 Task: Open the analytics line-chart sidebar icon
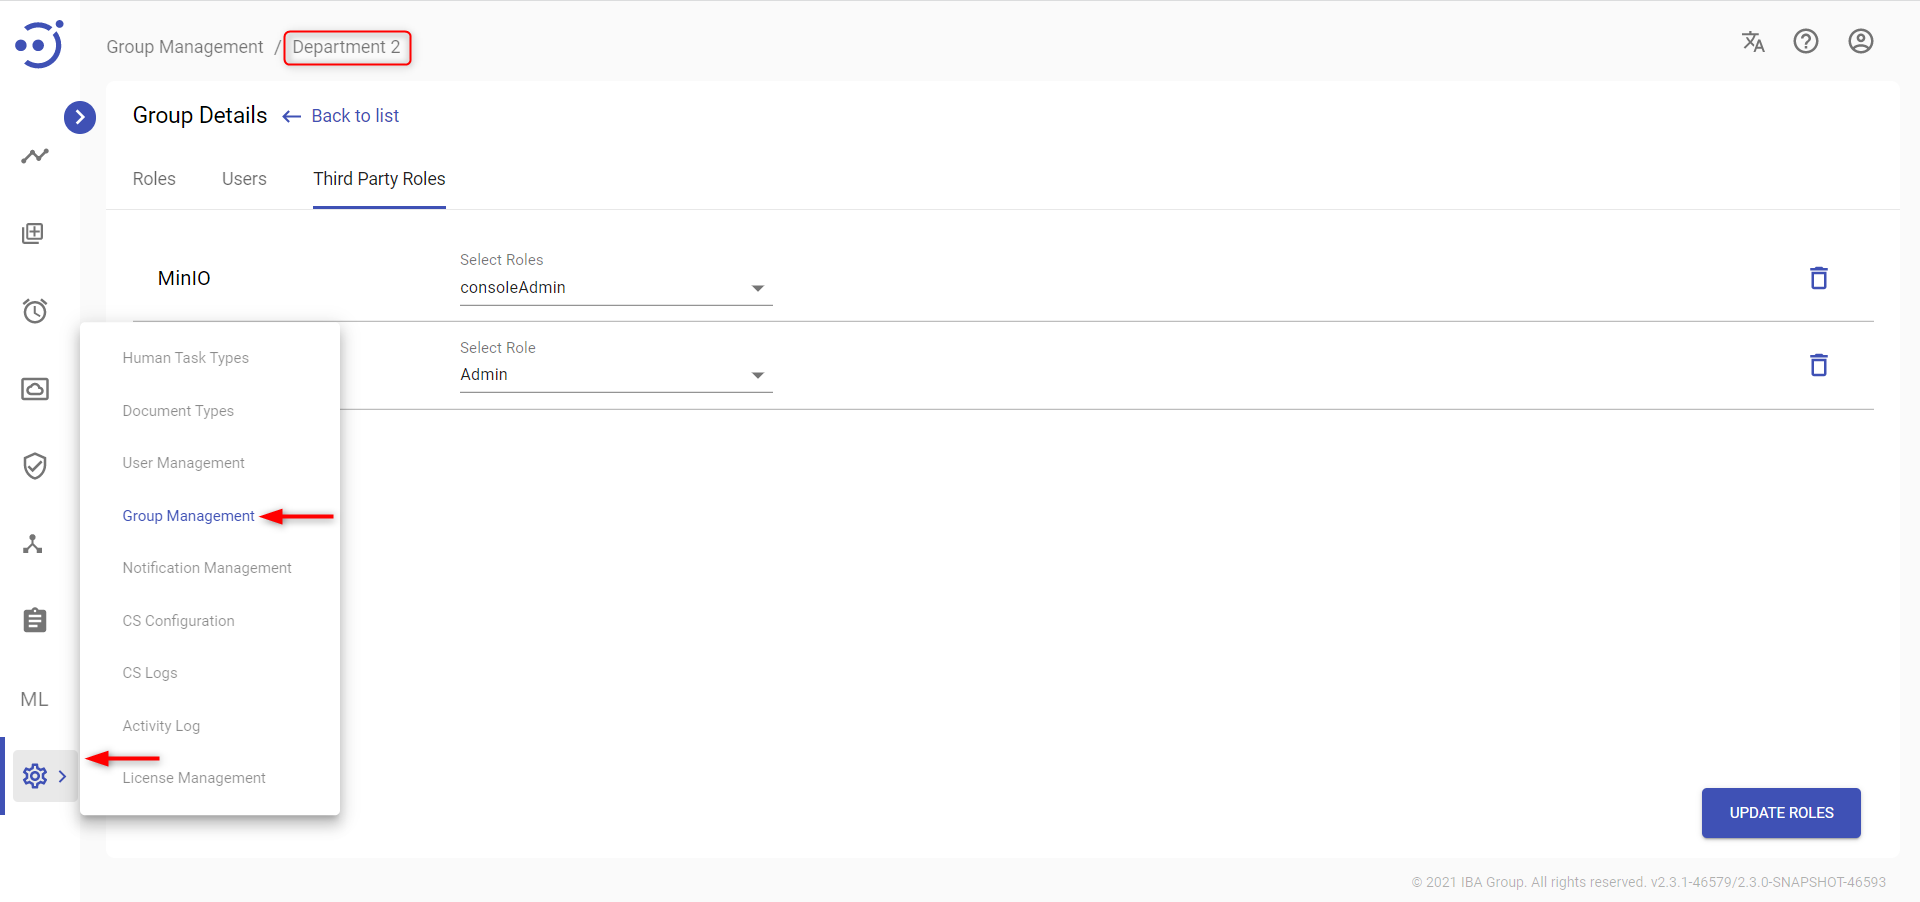(35, 156)
